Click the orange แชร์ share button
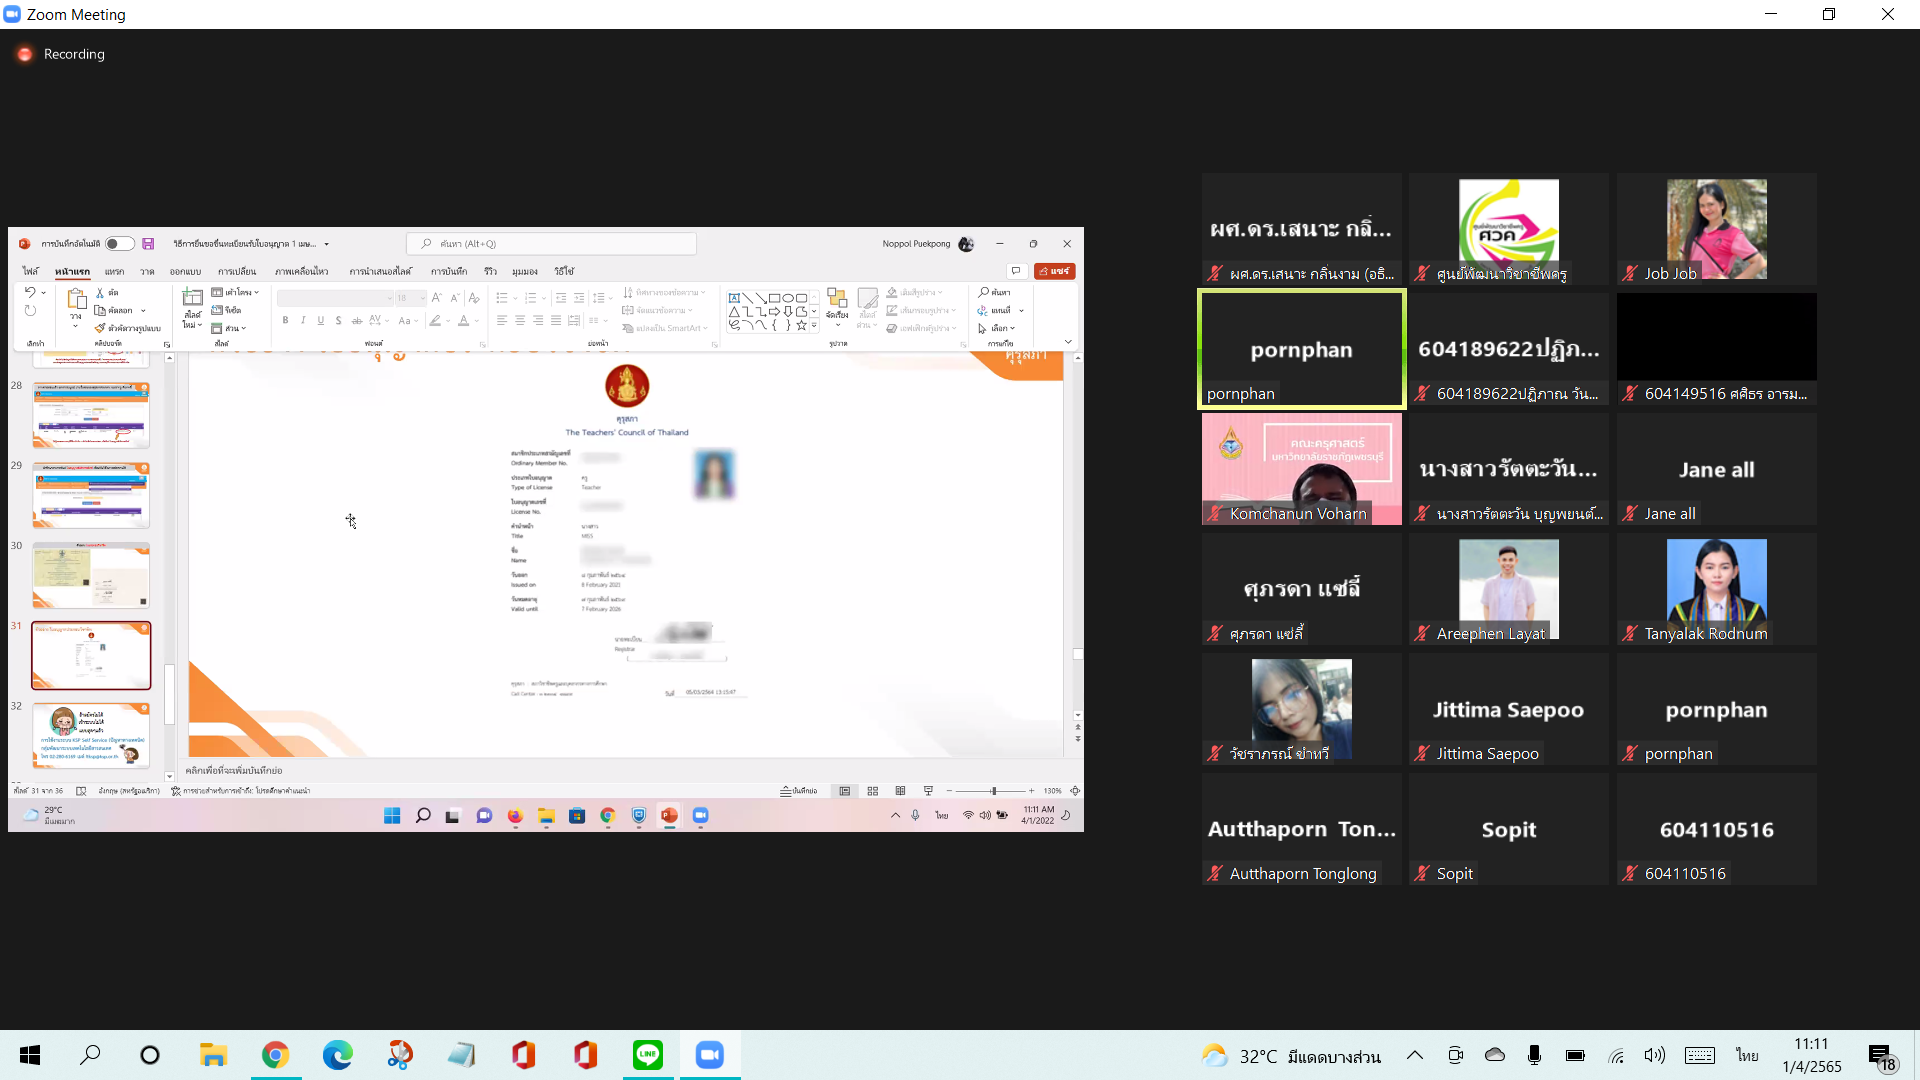Image resolution: width=1920 pixels, height=1080 pixels. [x=1055, y=271]
